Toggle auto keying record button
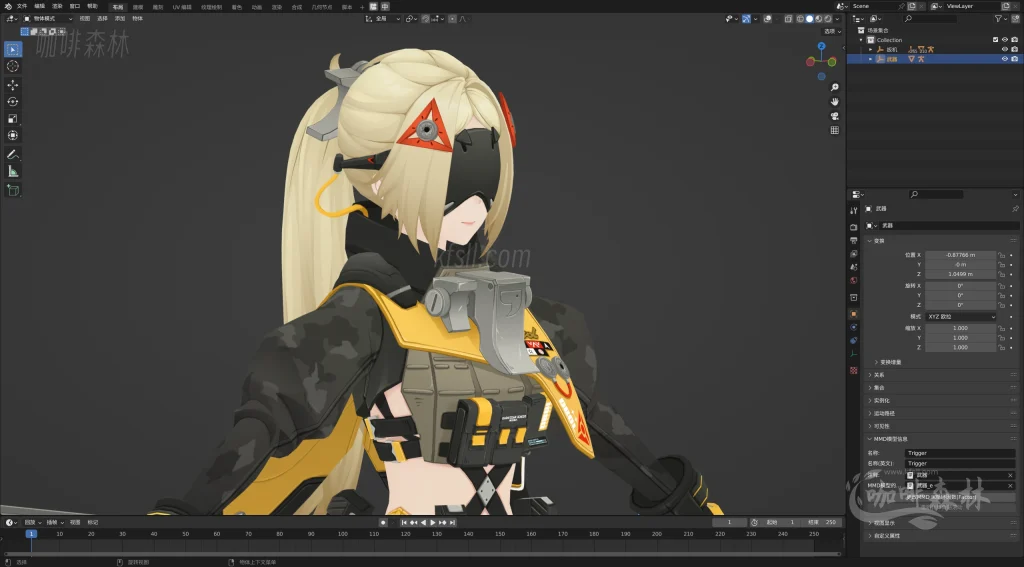The width and height of the screenshot is (1024, 567). [383, 523]
